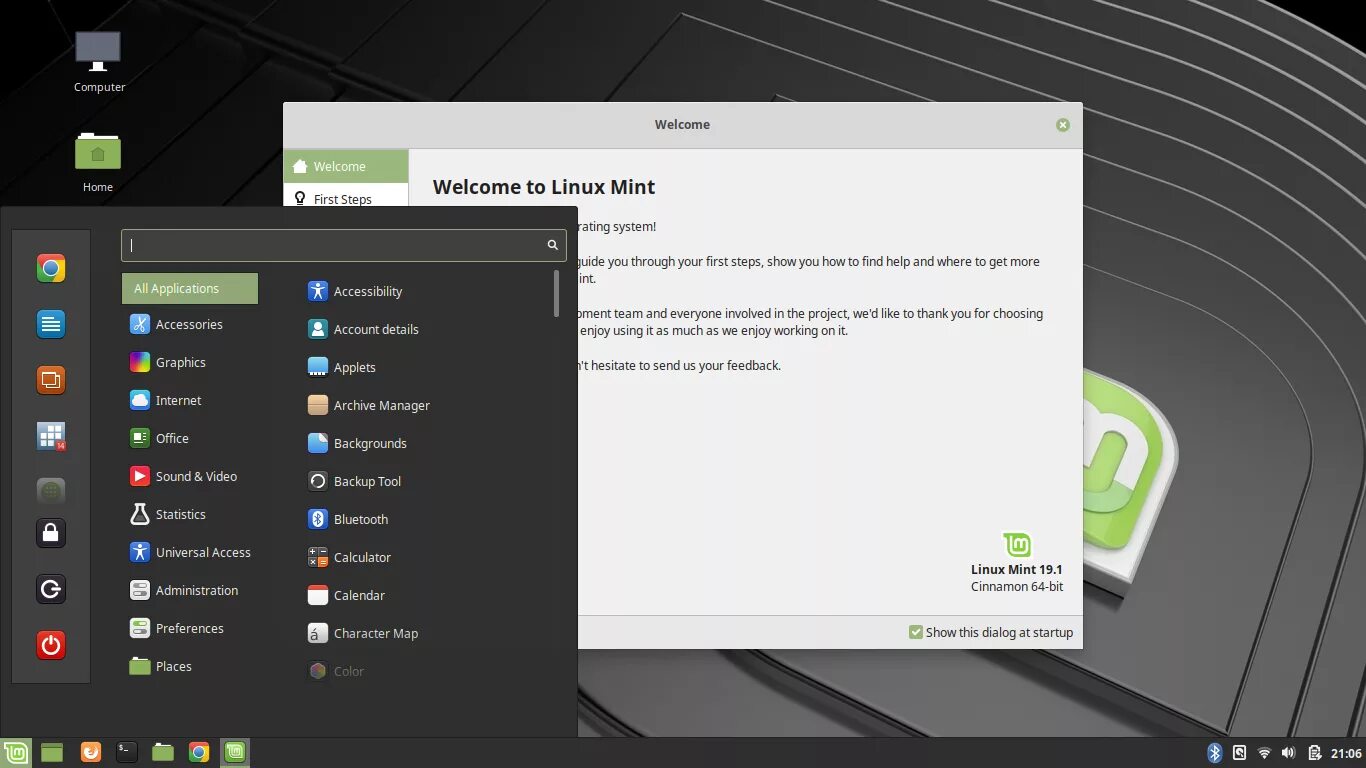Switch to First Steps tab in Welcome window

tap(346, 198)
